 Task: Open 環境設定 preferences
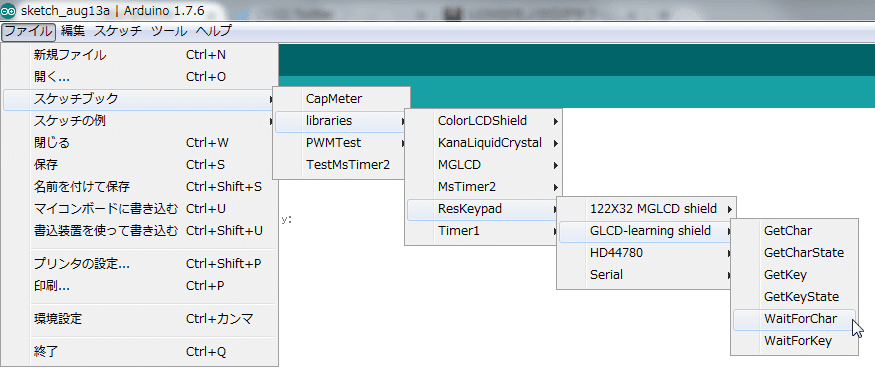(x=140, y=320)
